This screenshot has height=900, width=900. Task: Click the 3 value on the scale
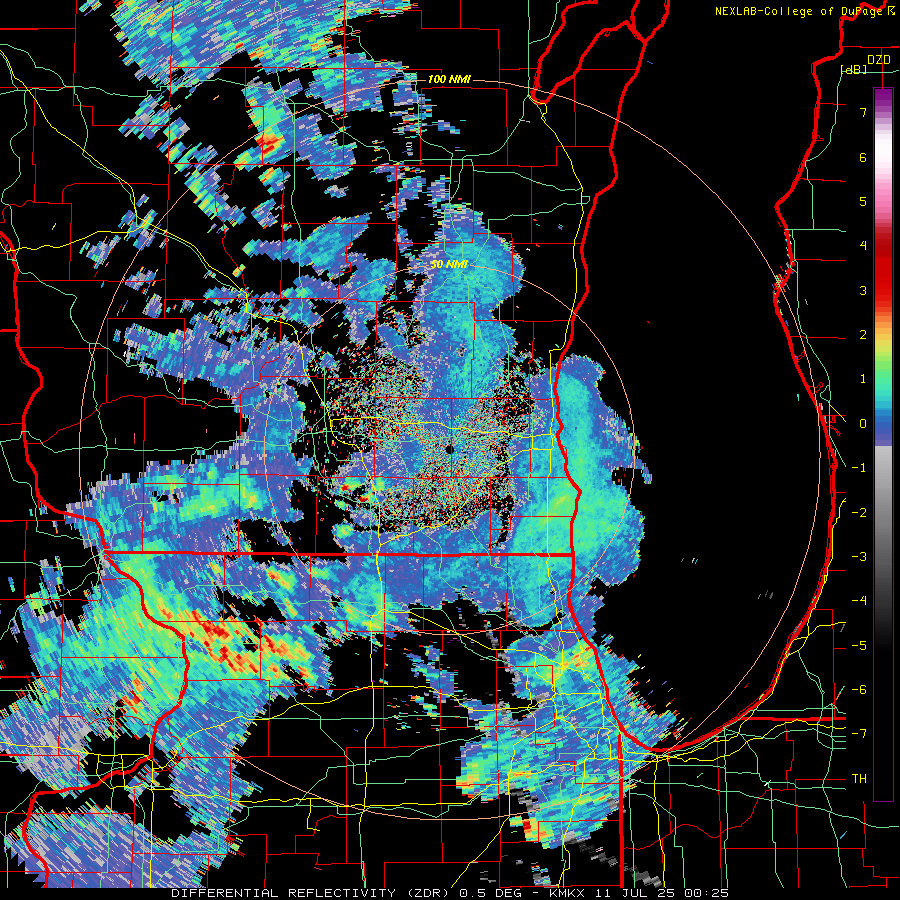click(x=863, y=290)
